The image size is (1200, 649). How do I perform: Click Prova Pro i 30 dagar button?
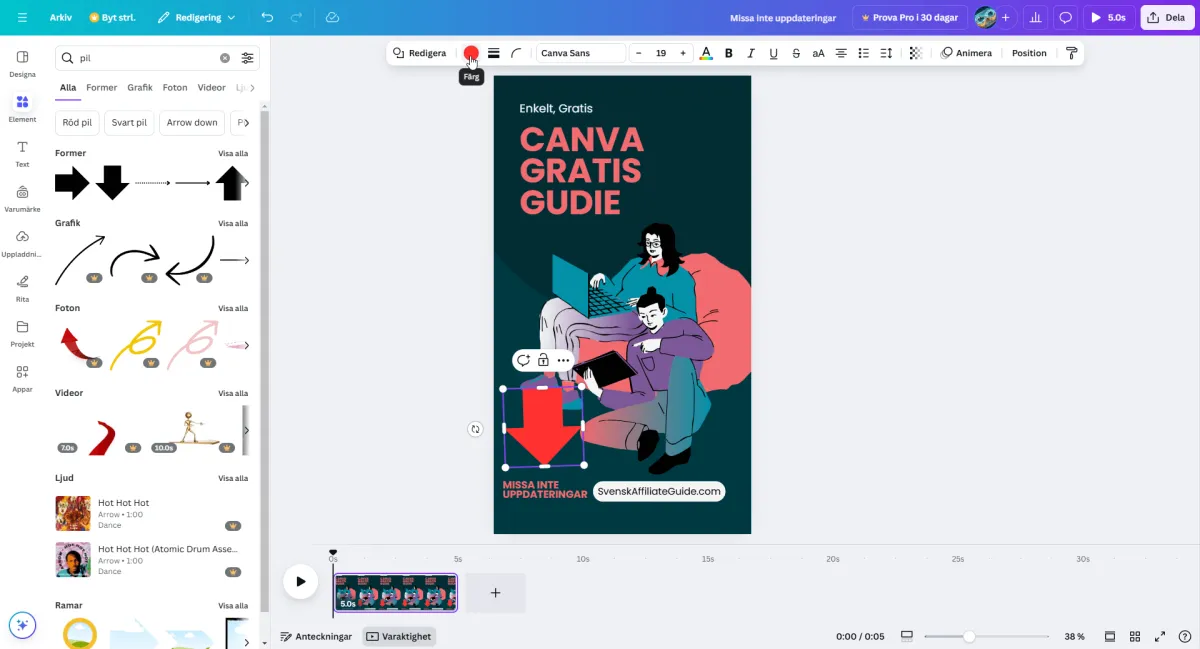910,17
